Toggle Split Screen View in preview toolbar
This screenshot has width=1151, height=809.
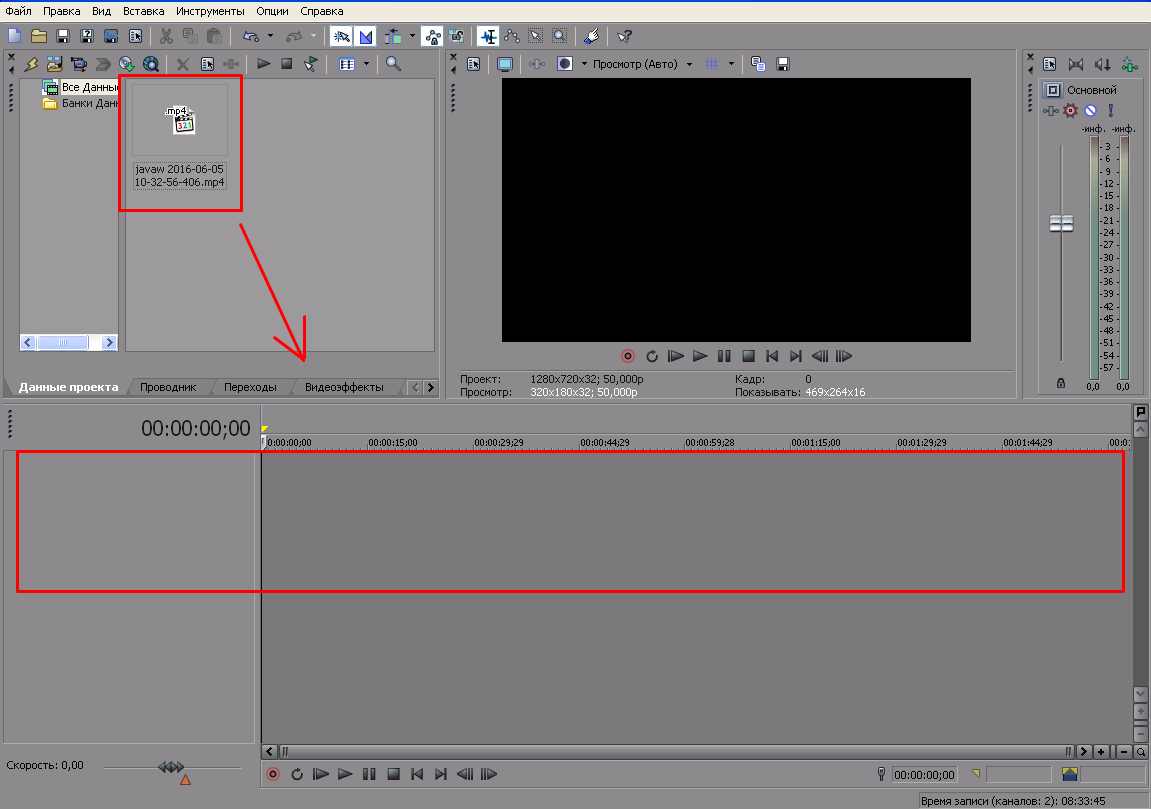564,64
